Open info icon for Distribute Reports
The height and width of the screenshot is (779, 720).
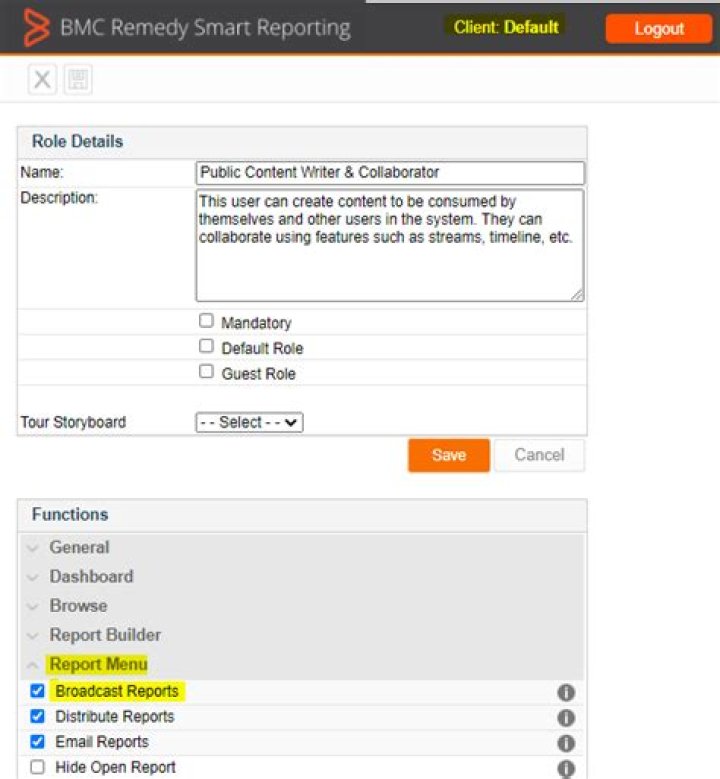pos(566,717)
